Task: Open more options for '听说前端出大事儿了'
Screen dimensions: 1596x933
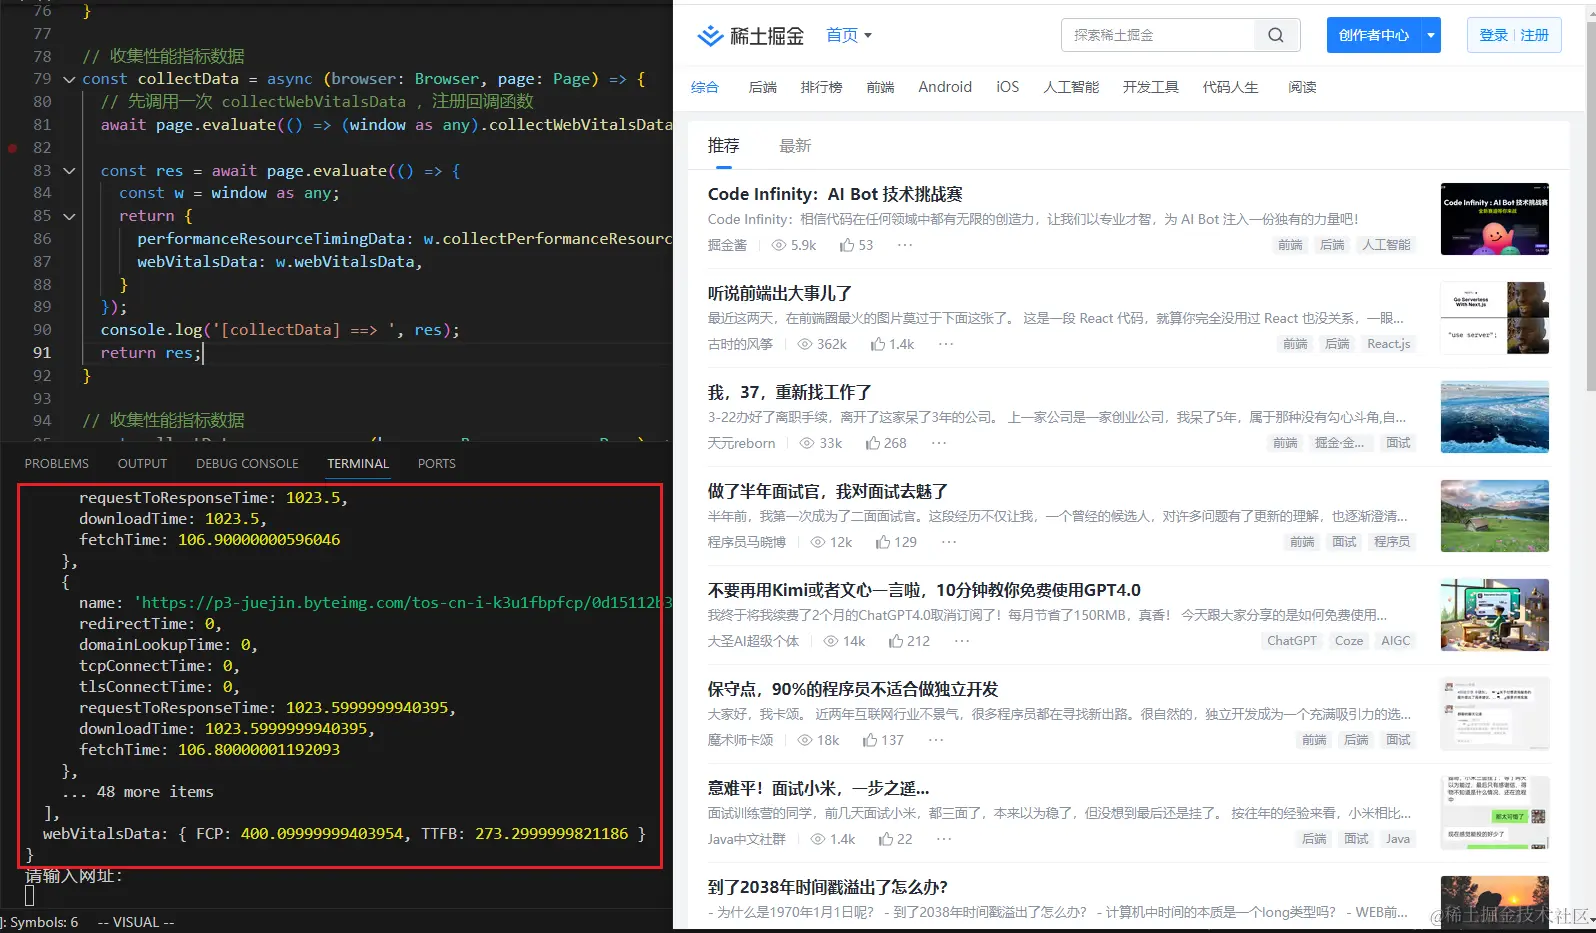Action: (x=946, y=344)
